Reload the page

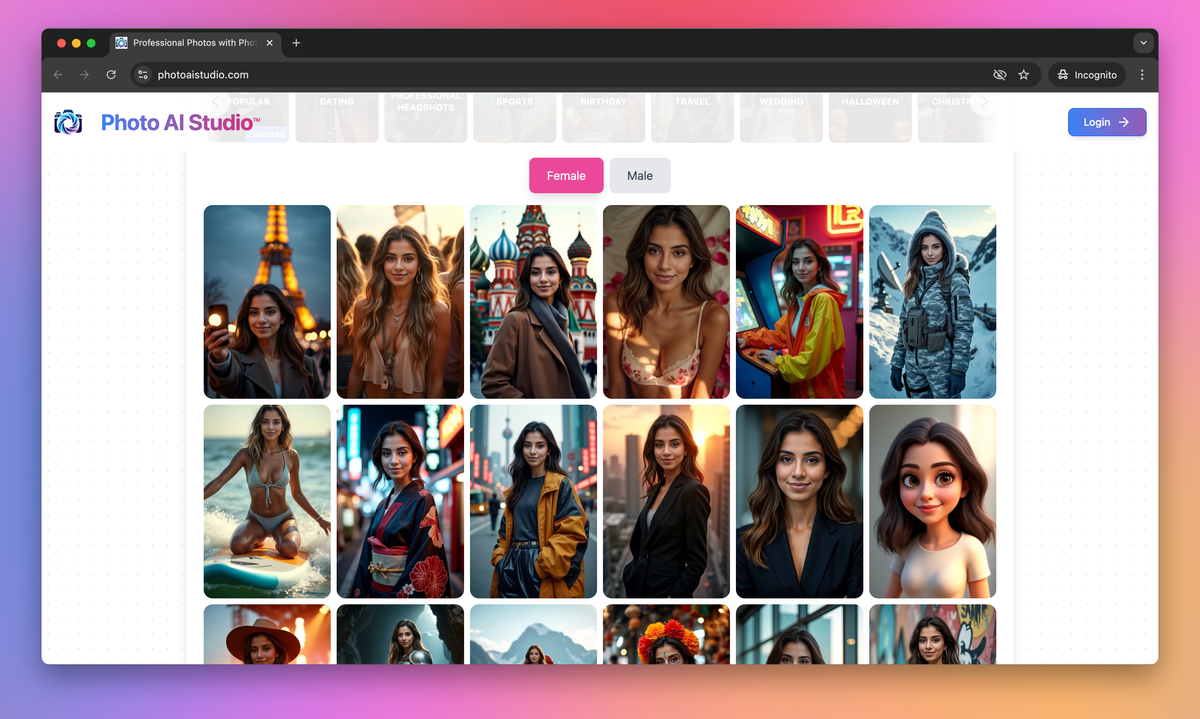(111, 75)
